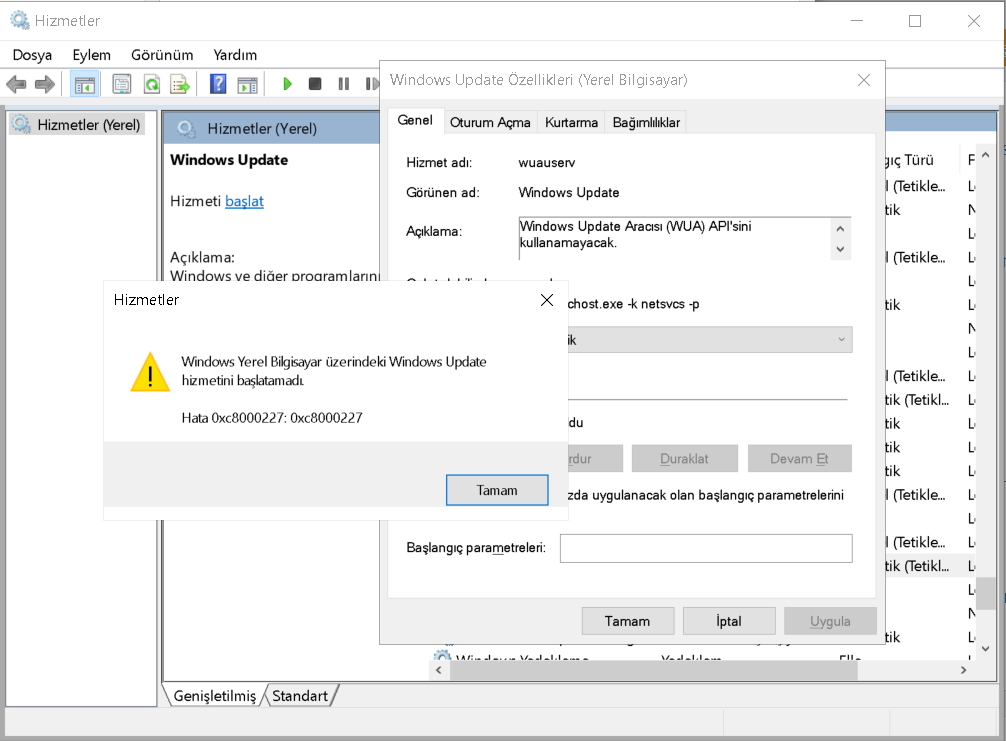Click the Görünen ad value Windows Update
Image resolution: width=1006 pixels, height=741 pixels.
(x=569, y=192)
